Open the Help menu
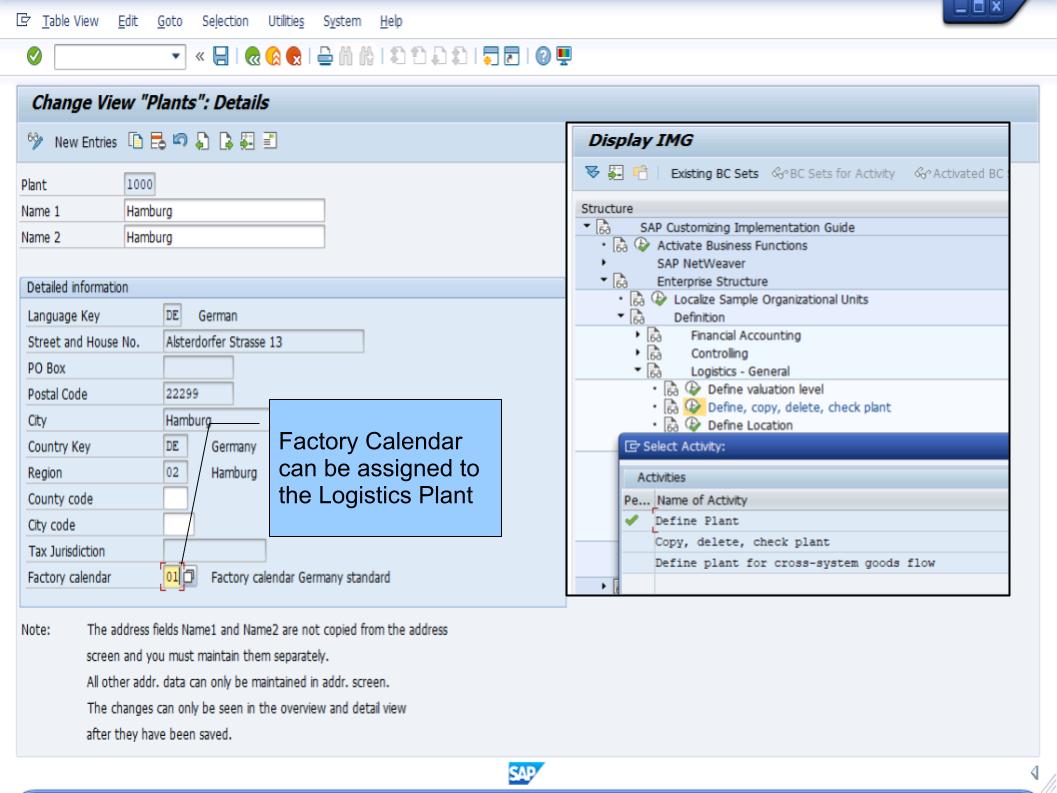The width and height of the screenshot is (1057, 793). pyautogui.click(x=391, y=21)
